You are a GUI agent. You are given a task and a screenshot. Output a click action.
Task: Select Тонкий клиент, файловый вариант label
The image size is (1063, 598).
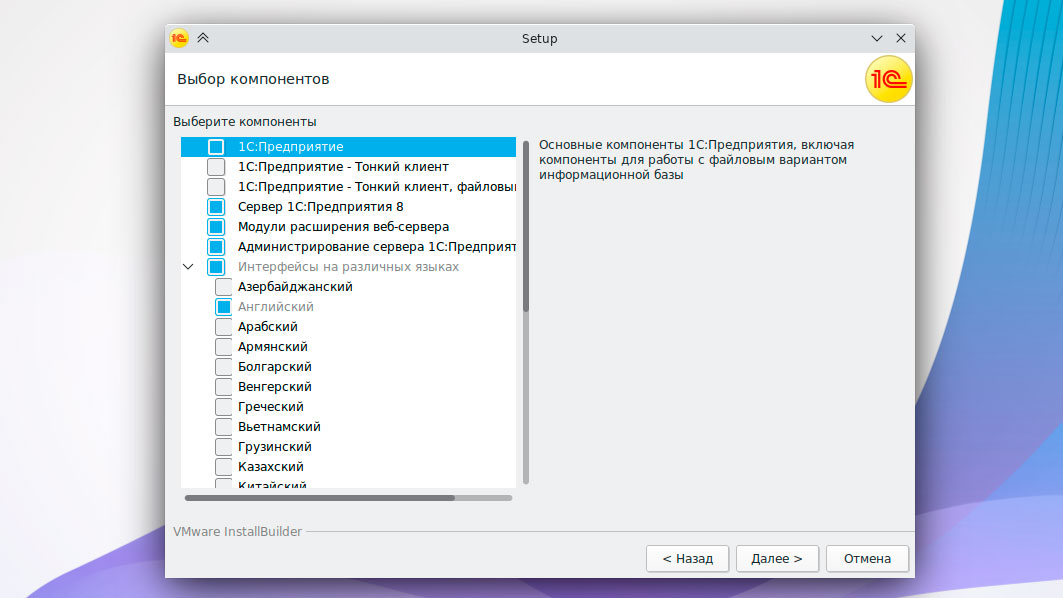click(x=377, y=186)
